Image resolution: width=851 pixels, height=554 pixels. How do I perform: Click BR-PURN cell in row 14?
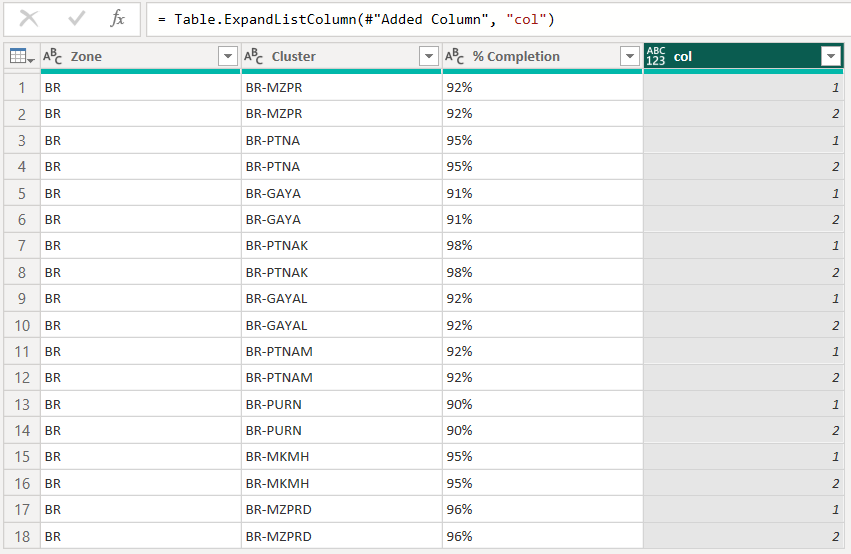(342, 431)
